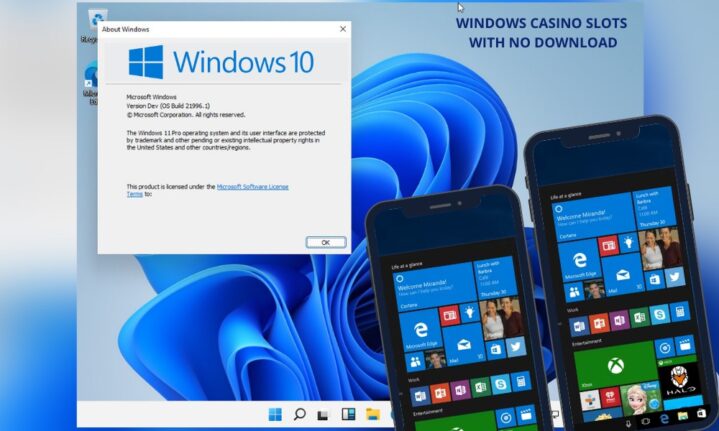Open Skype tile on the right phone

[x=660, y=315]
